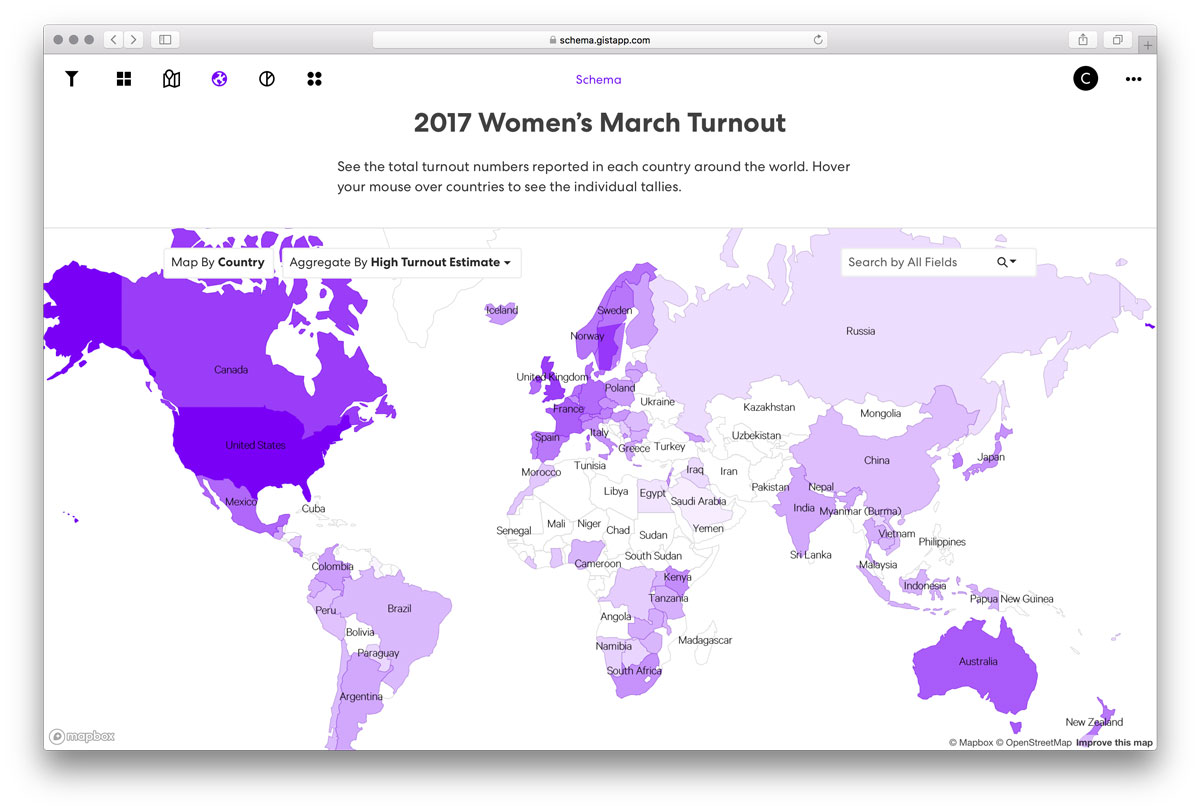This screenshot has width=1200, height=812.
Task: Open the © Mapbox attribution link
Action: point(970,743)
